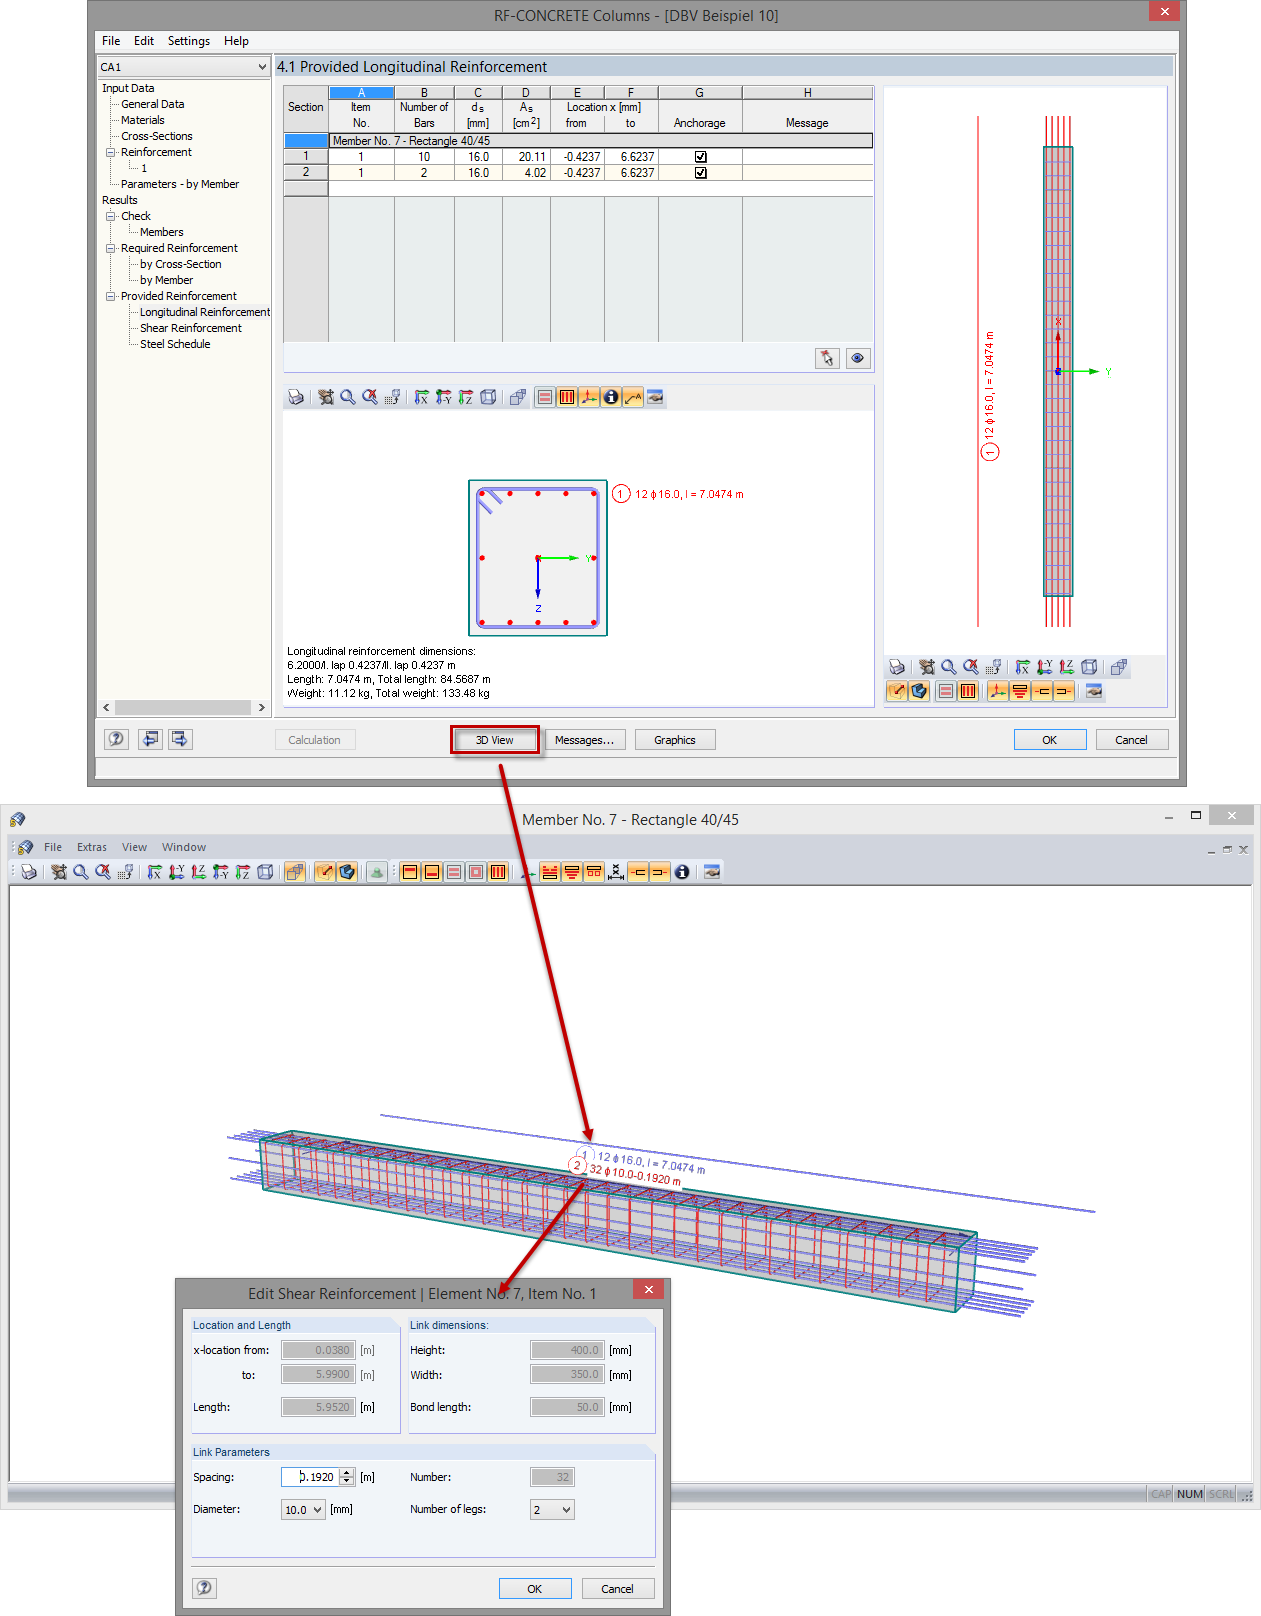The image size is (1261, 1616).
Task: Toggle the info icon in Member No. 7 toolbar
Action: 682,872
